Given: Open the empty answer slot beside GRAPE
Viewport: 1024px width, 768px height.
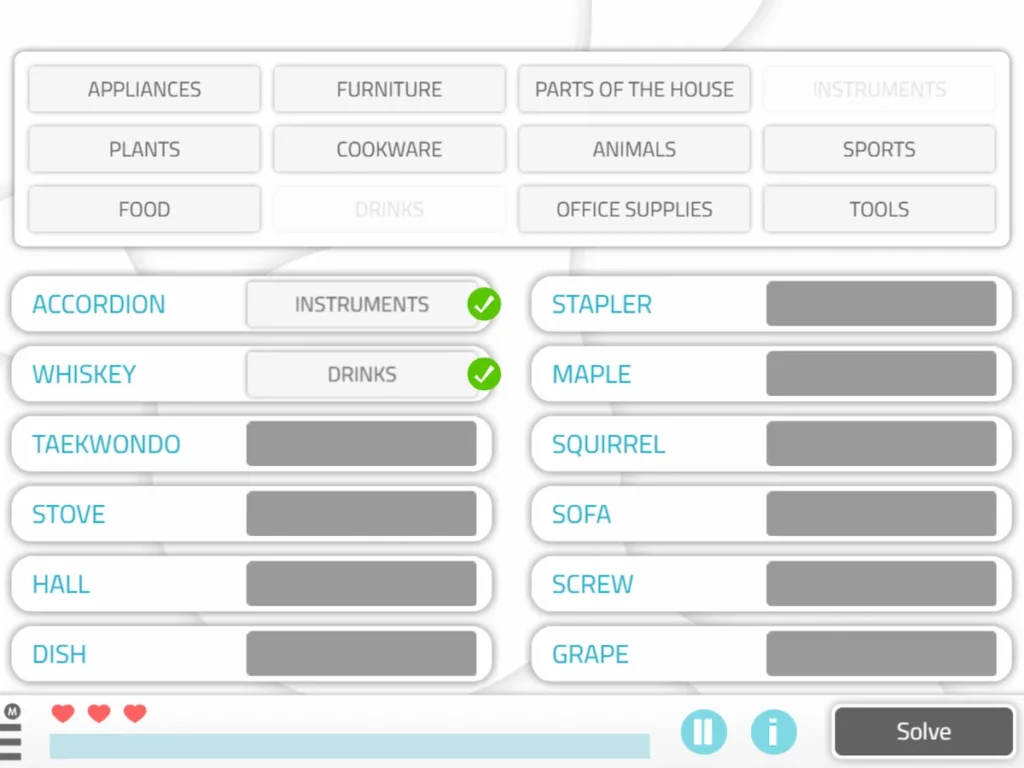Looking at the screenshot, I should 882,654.
